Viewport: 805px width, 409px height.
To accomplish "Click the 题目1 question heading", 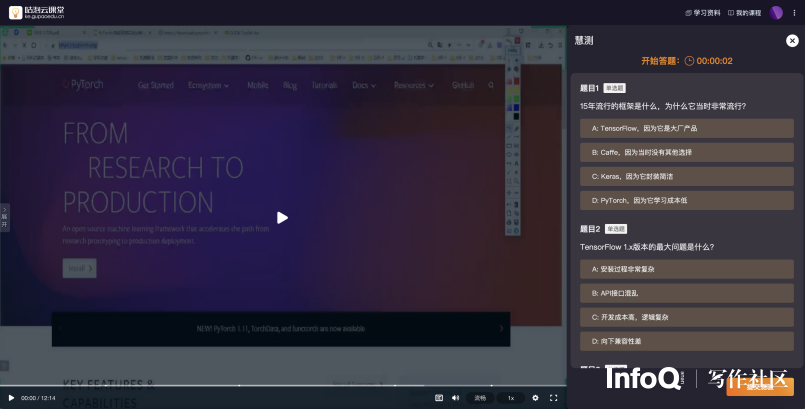I will pos(589,88).
